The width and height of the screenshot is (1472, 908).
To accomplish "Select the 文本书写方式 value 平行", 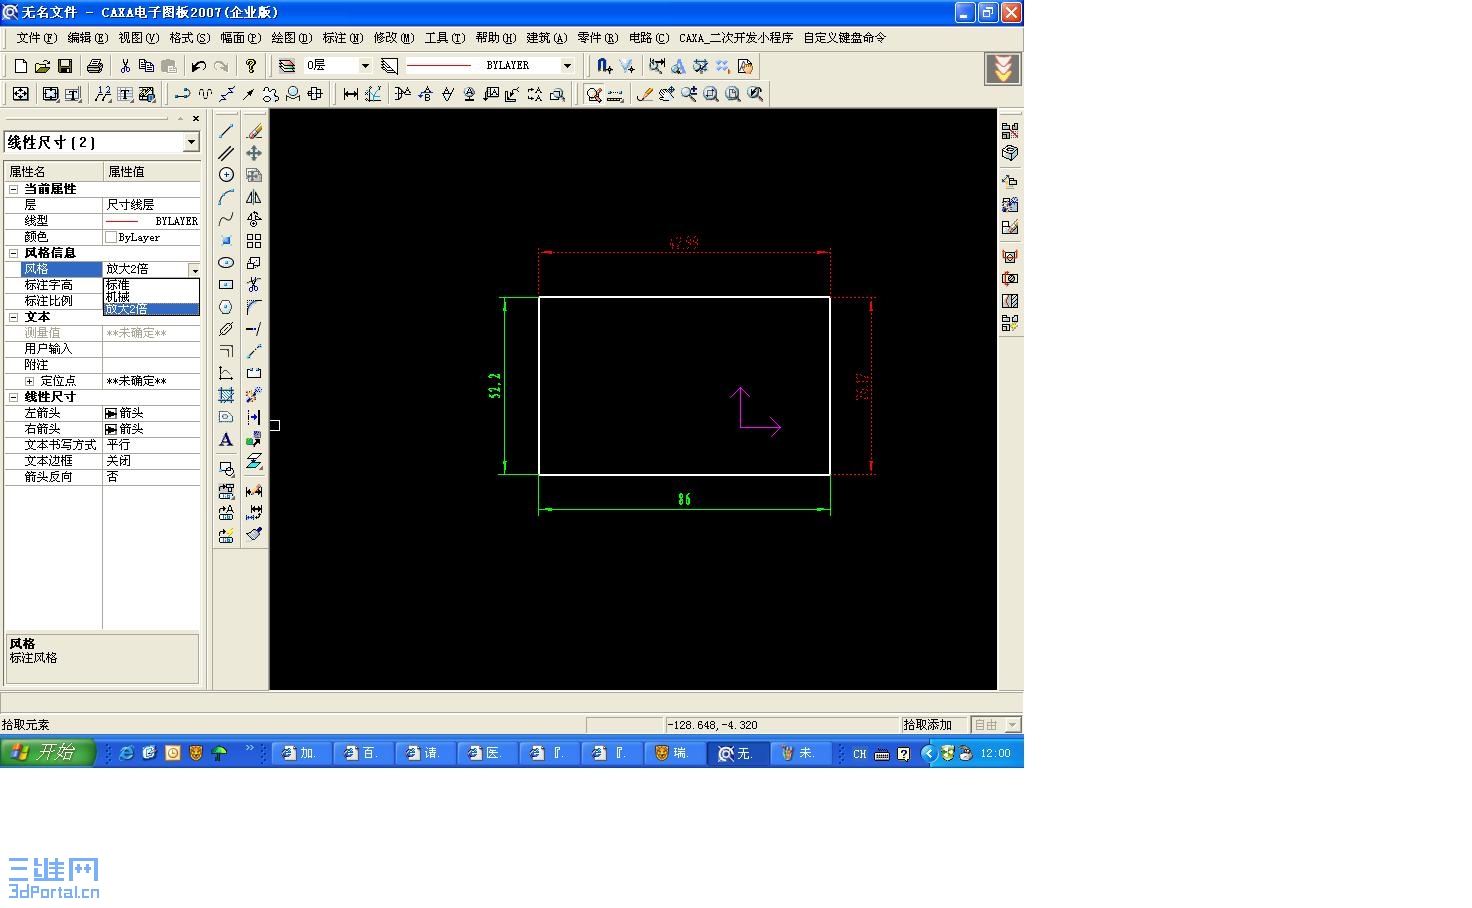I will click(152, 445).
